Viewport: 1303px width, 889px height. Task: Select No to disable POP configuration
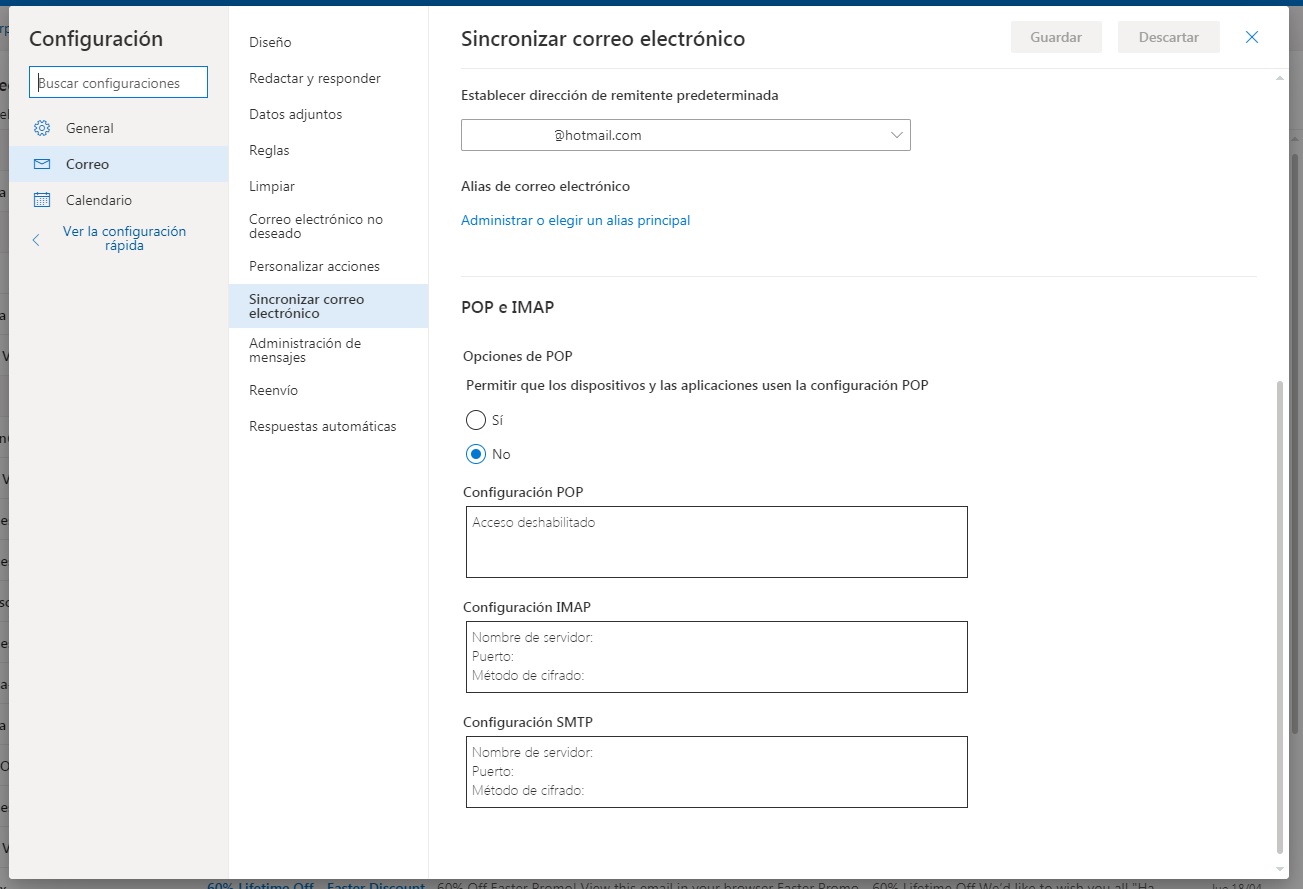[476, 454]
